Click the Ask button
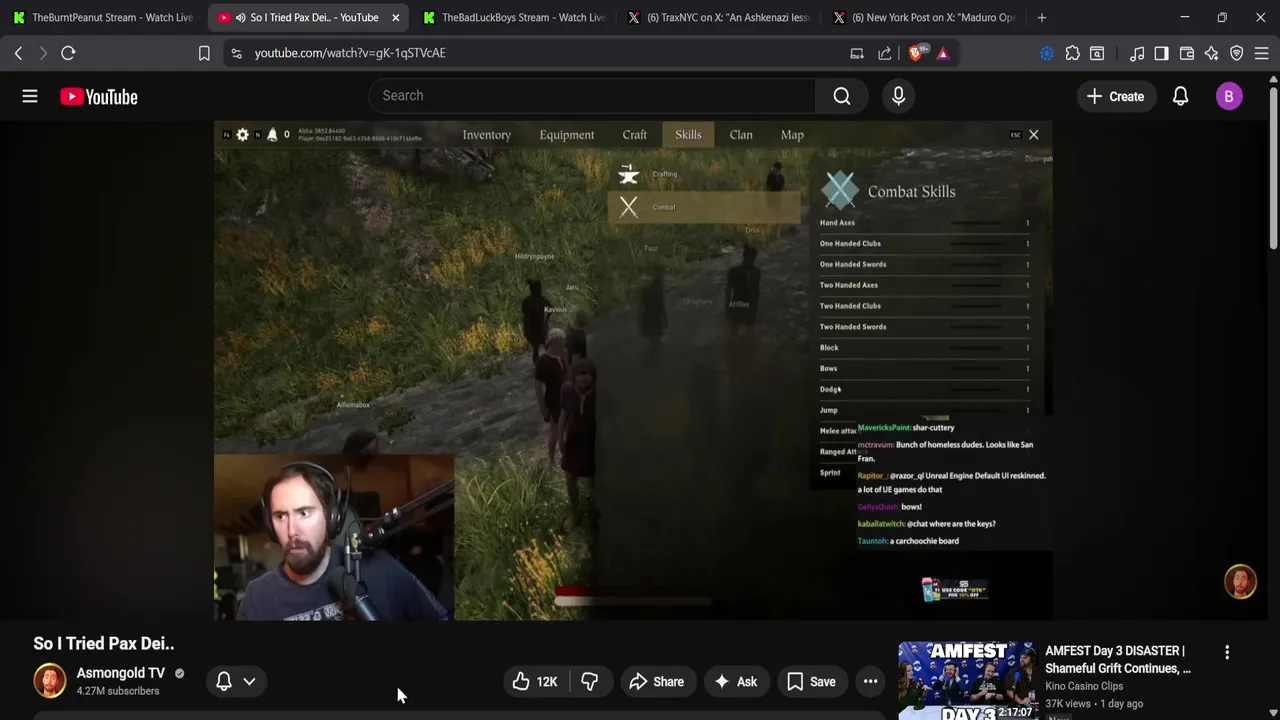The image size is (1280, 720). click(735, 682)
